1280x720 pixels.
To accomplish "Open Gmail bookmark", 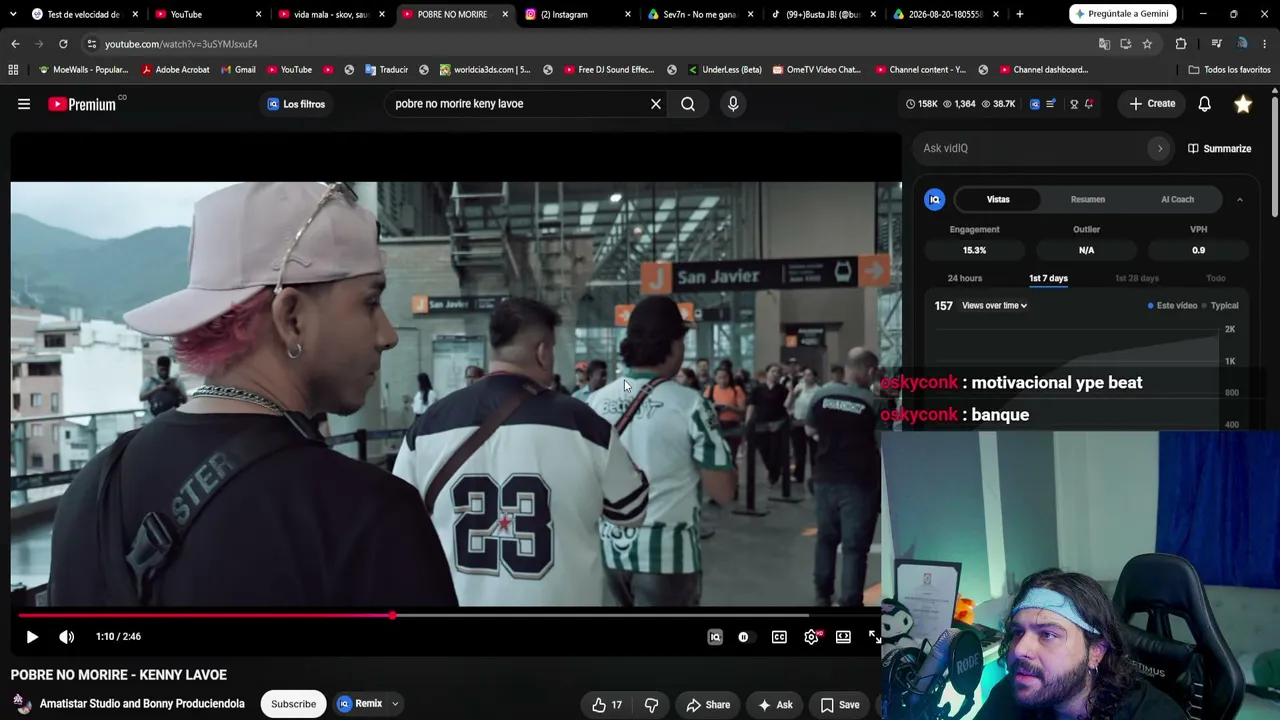I will (238, 70).
